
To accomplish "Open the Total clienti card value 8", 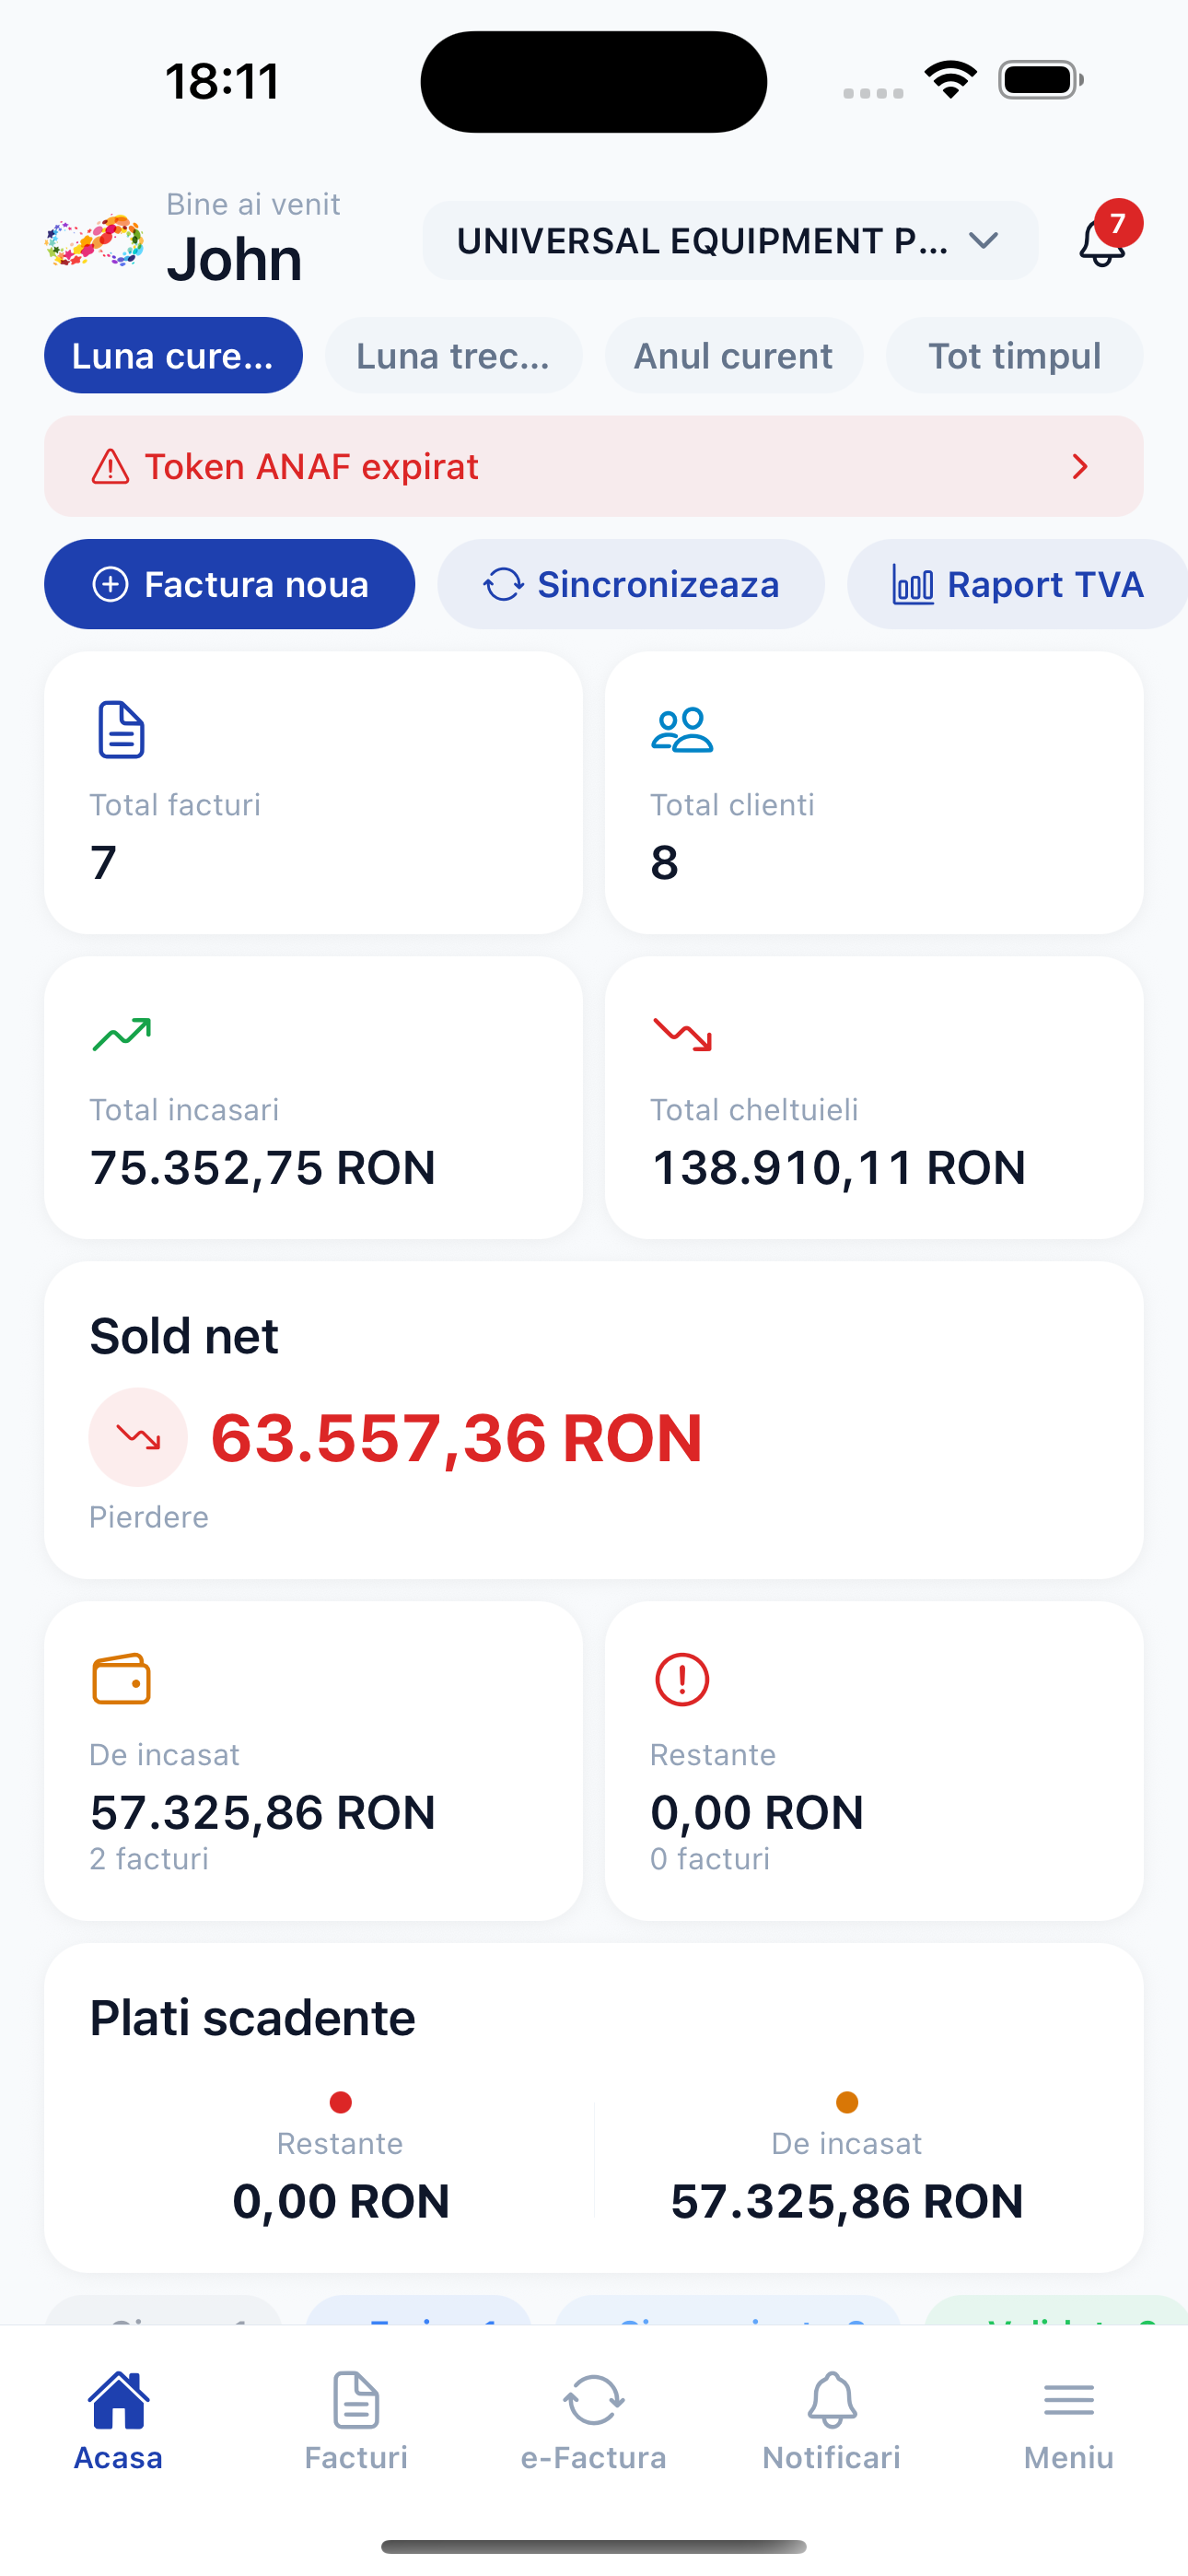I will (x=664, y=862).
